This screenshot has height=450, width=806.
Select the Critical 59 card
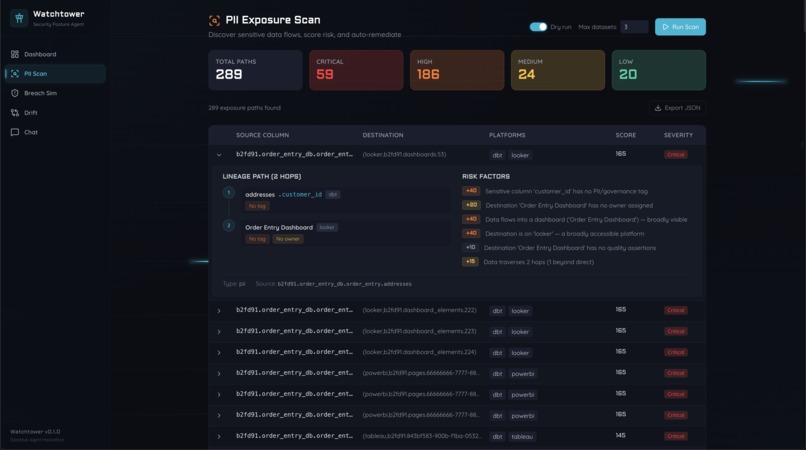[356, 70]
